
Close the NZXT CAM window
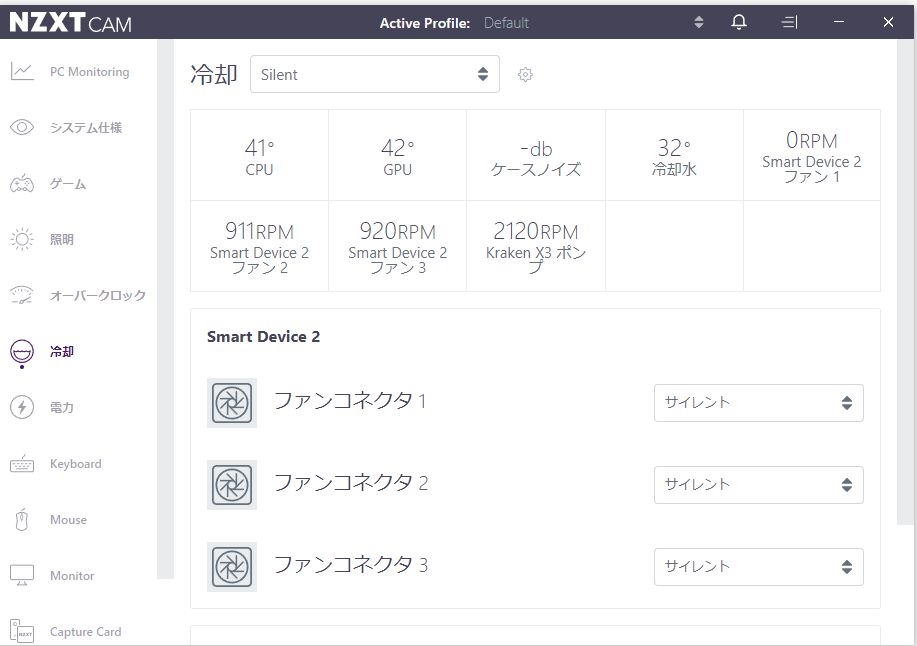pyautogui.click(x=888, y=22)
